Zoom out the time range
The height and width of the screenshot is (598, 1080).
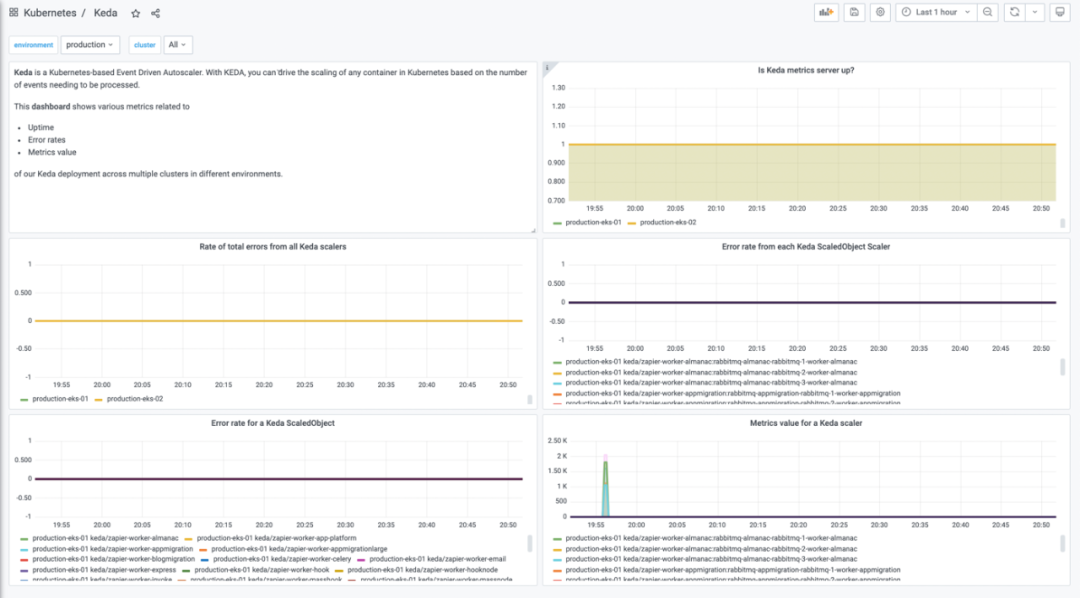(x=988, y=12)
